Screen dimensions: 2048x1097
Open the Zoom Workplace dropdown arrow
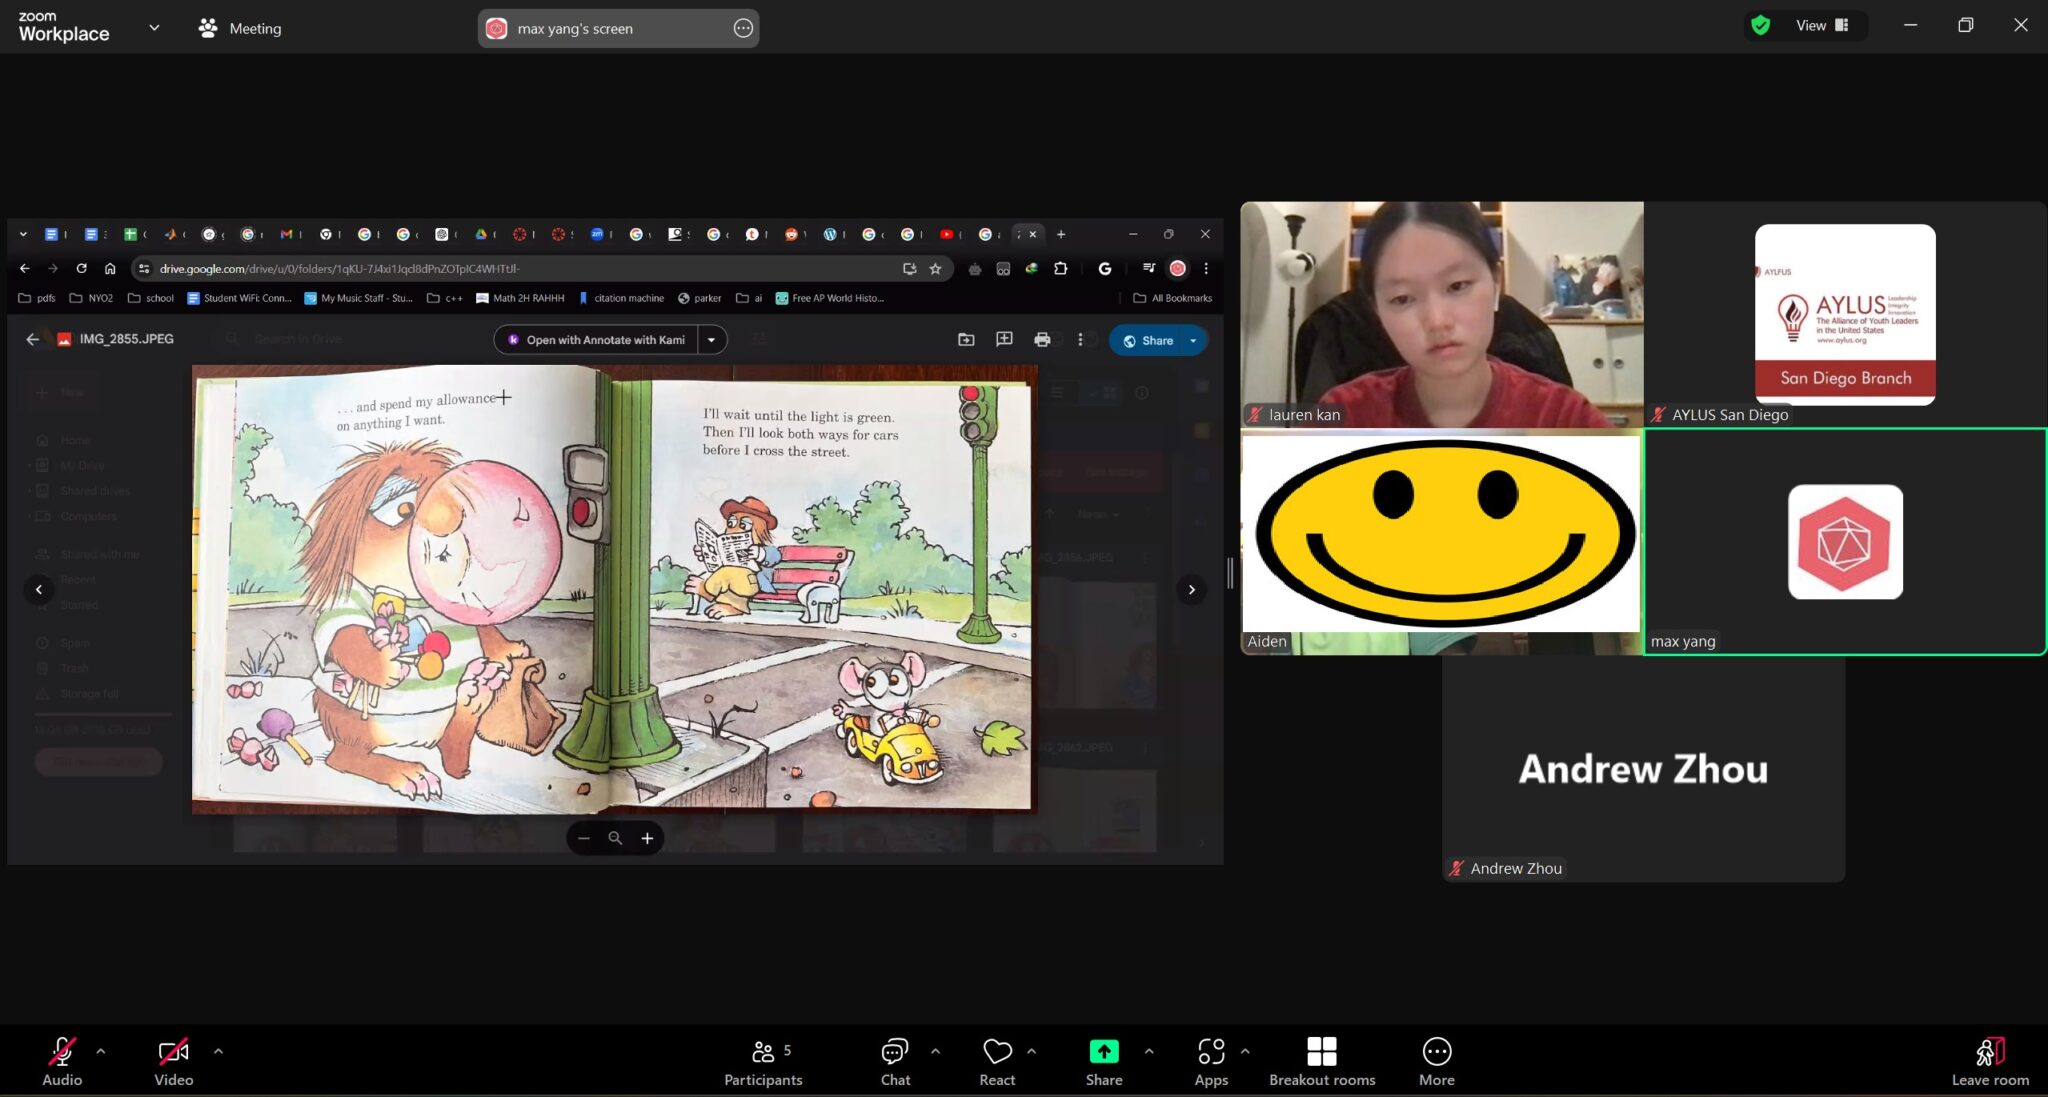point(154,28)
